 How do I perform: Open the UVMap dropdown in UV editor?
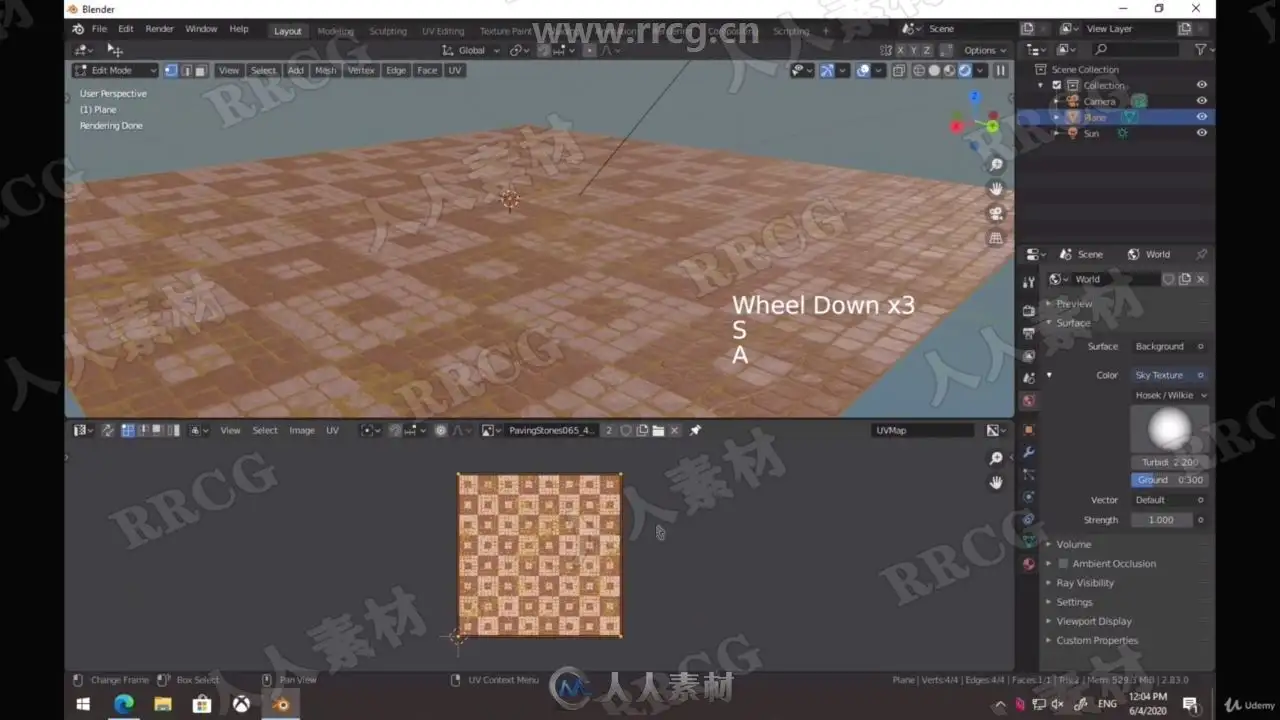click(x=922, y=431)
